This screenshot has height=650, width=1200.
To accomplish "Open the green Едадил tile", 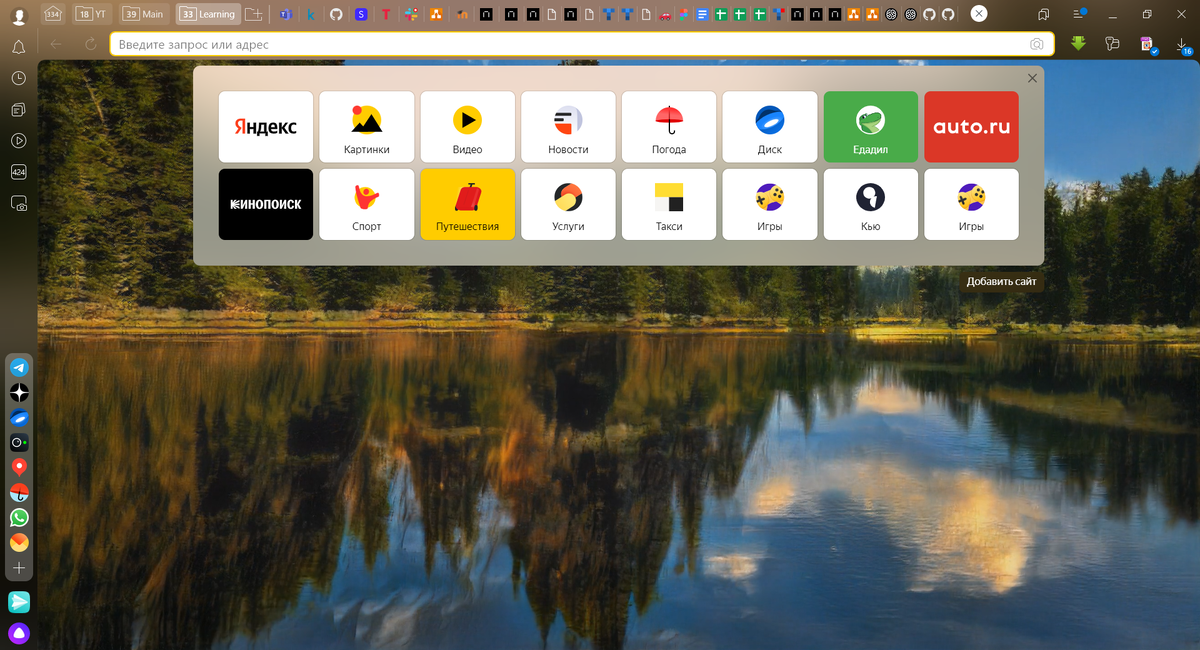I will pyautogui.click(x=871, y=127).
